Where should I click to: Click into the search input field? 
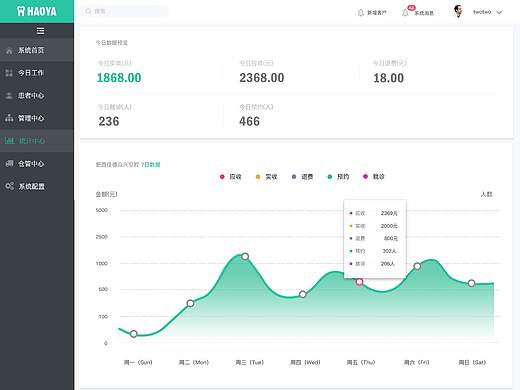click(125, 11)
